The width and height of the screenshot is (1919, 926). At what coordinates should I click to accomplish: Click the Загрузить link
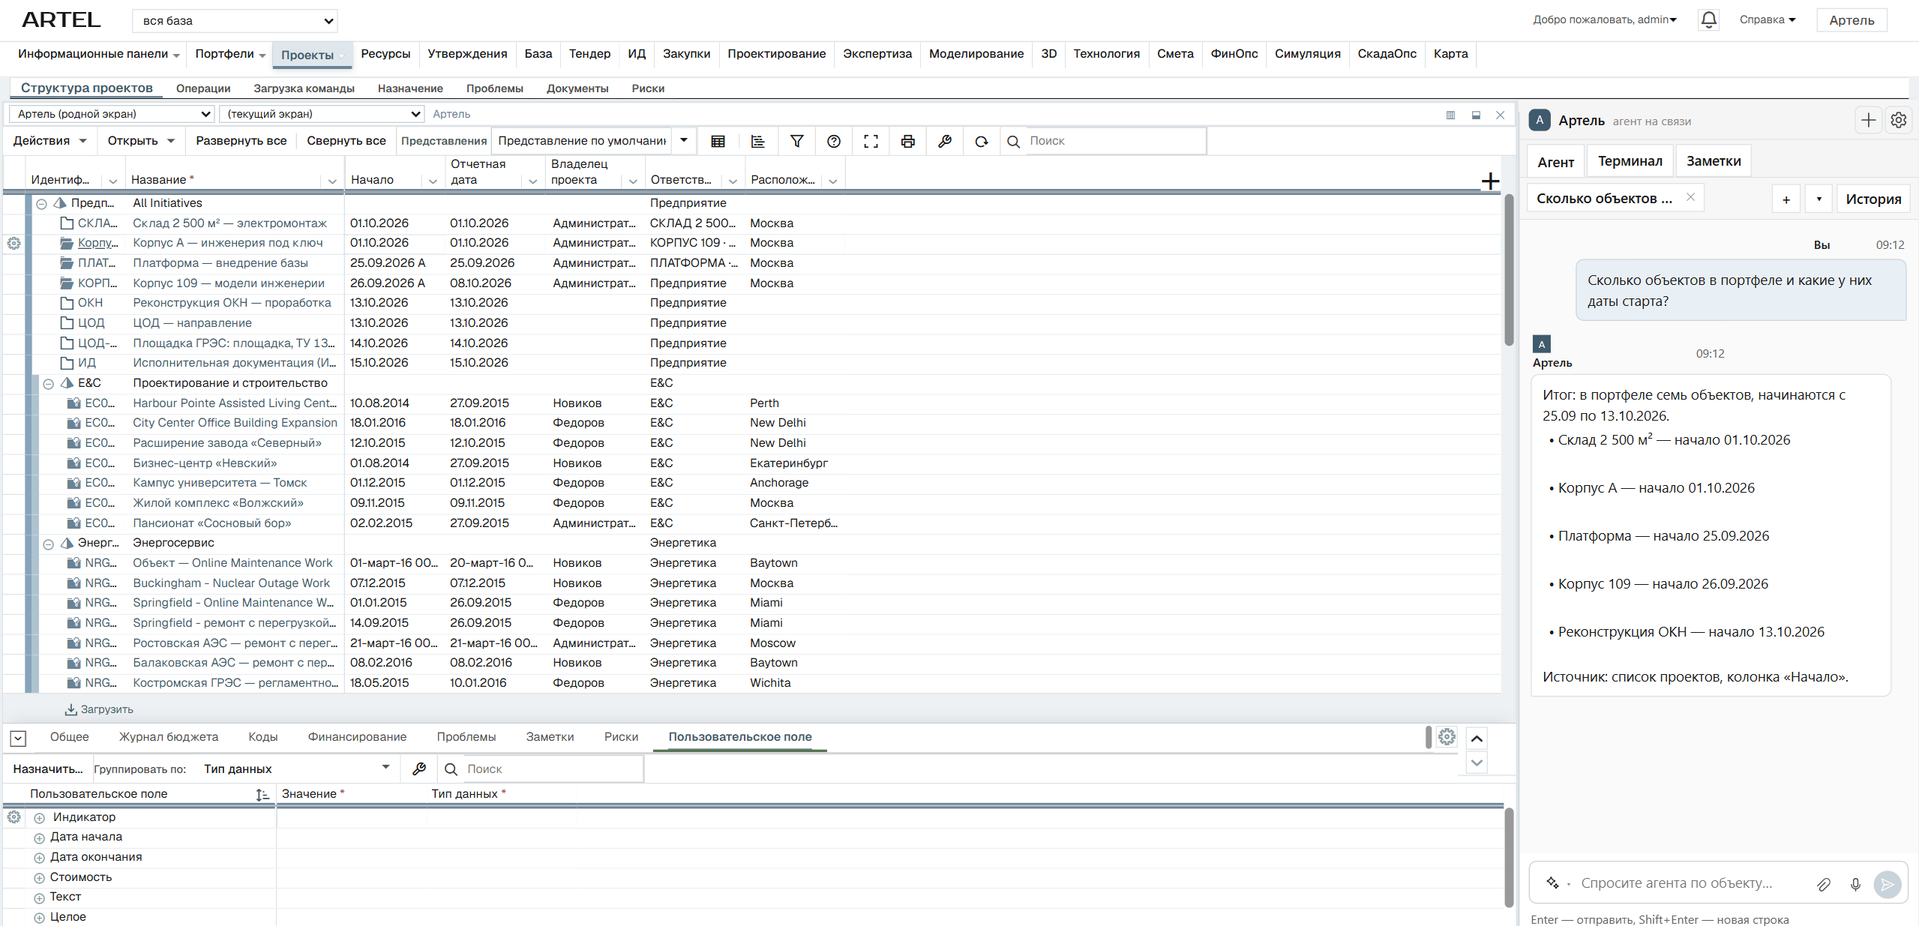pyautogui.click(x=99, y=710)
